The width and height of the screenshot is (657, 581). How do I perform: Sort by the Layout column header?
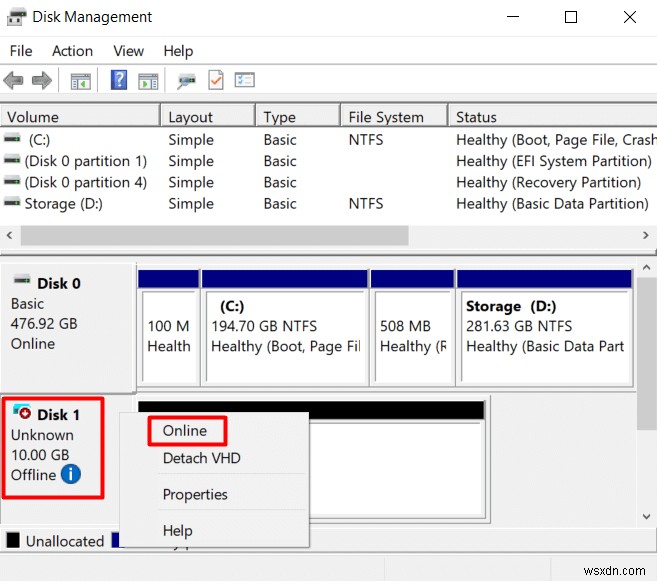click(x=208, y=116)
